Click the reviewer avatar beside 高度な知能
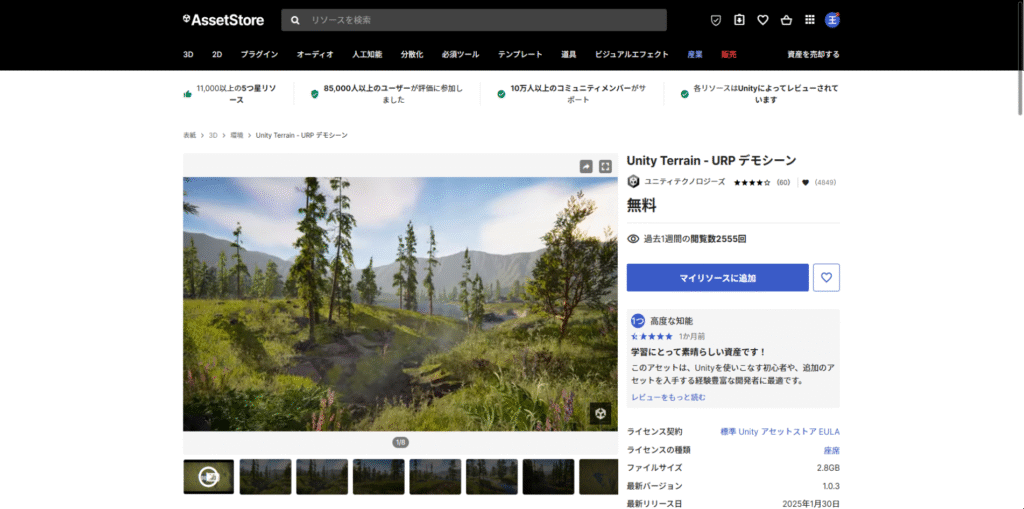Image resolution: width=1024 pixels, height=509 pixels. [x=637, y=321]
